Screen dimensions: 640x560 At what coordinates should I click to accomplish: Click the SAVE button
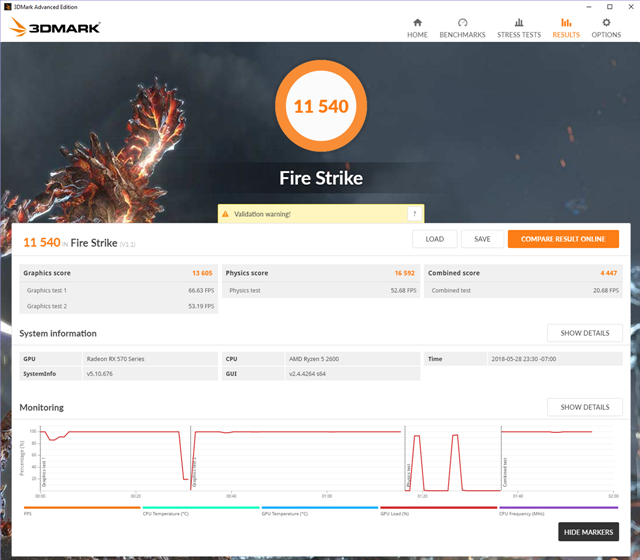pos(482,239)
